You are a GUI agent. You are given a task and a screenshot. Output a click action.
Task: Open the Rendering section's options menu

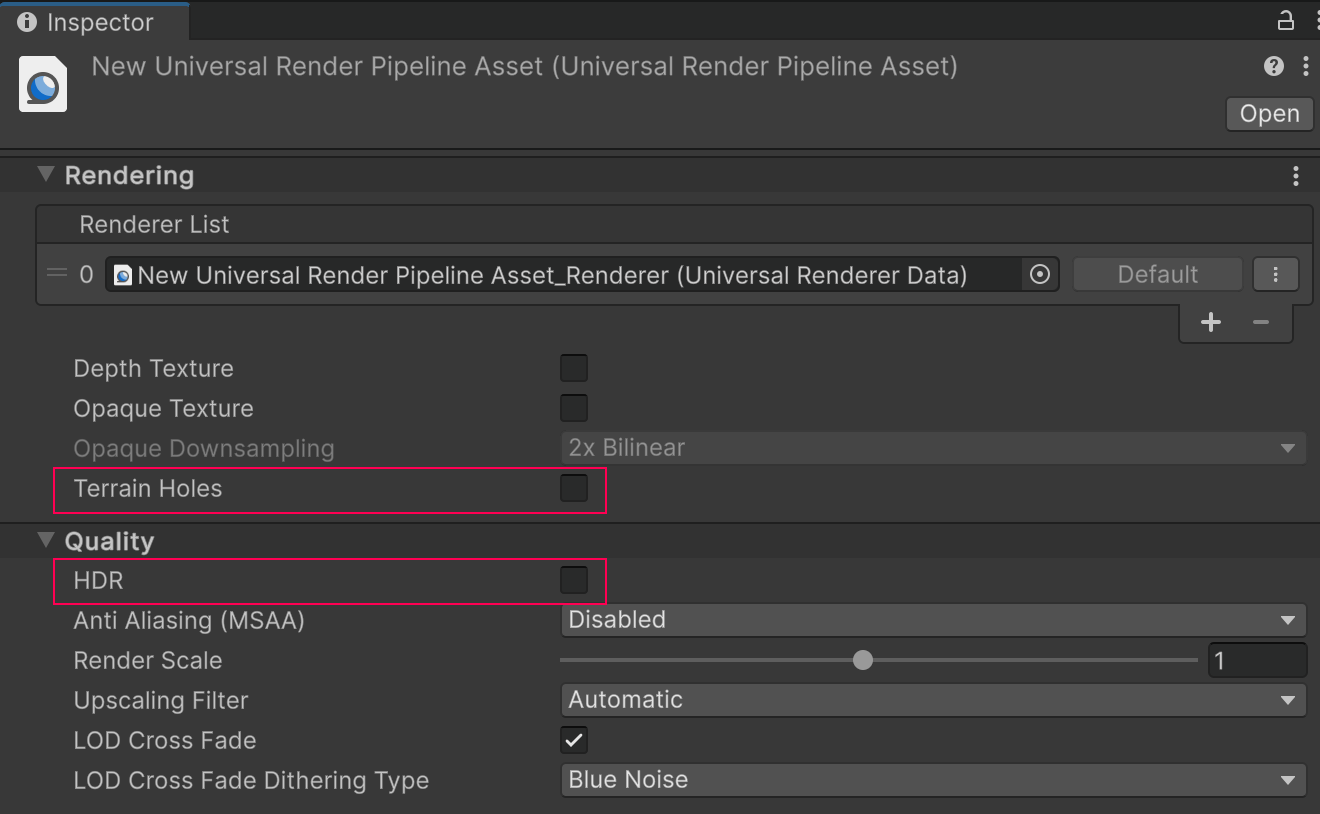pos(1296,175)
